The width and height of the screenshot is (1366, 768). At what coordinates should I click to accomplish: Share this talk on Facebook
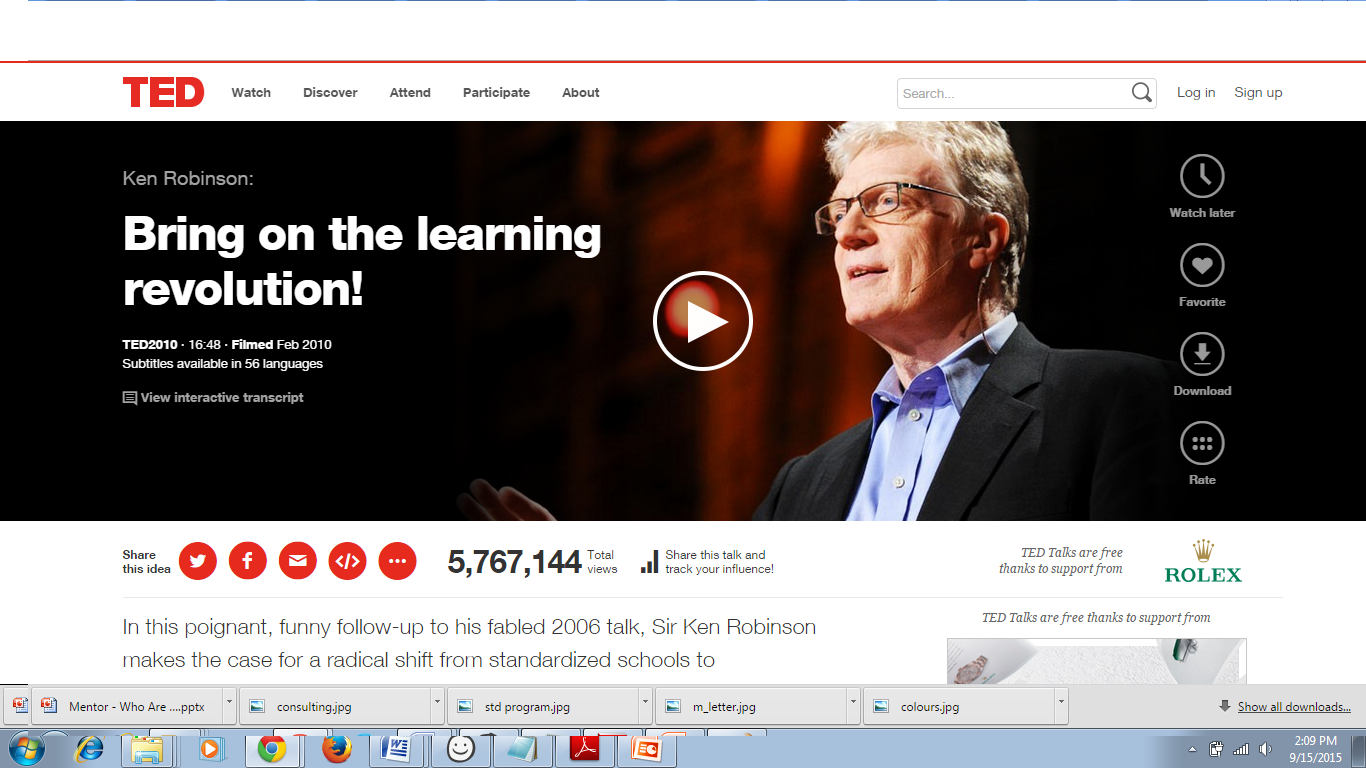tap(248, 561)
